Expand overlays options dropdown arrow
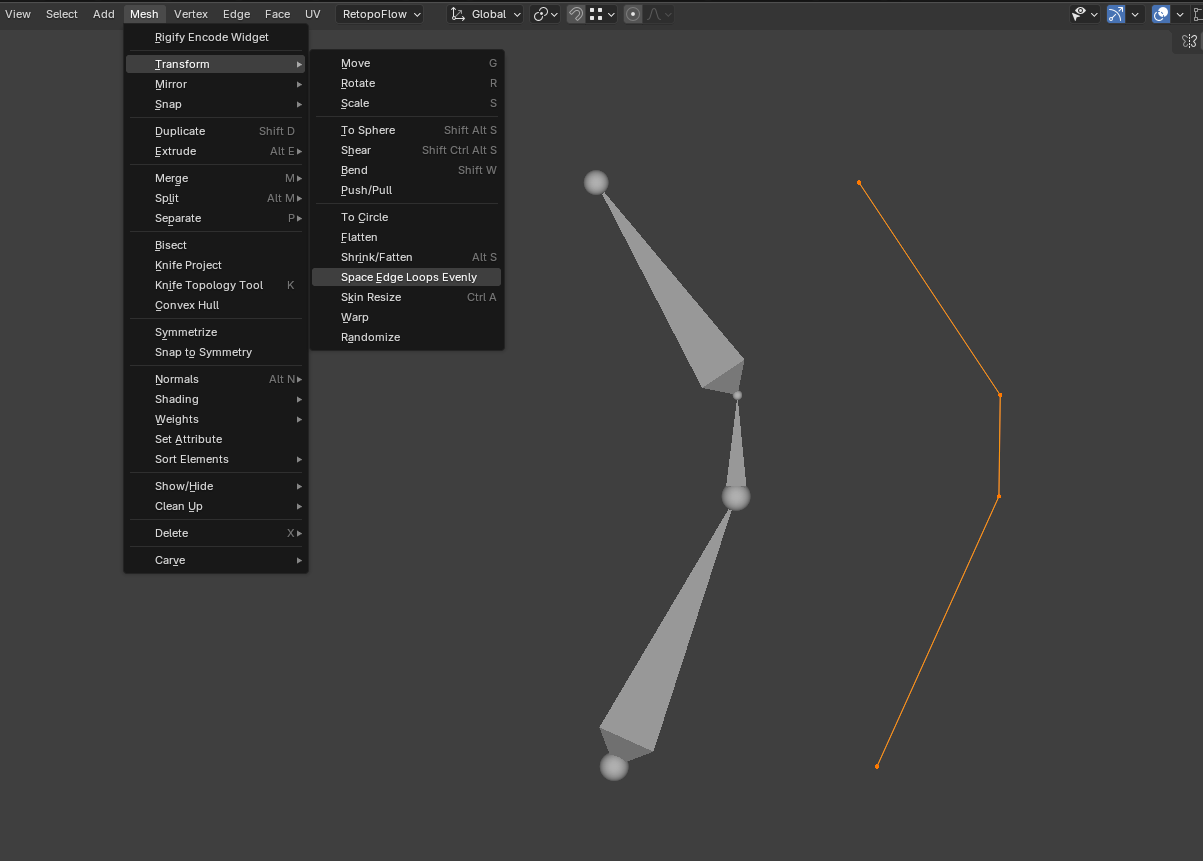 click(1180, 14)
